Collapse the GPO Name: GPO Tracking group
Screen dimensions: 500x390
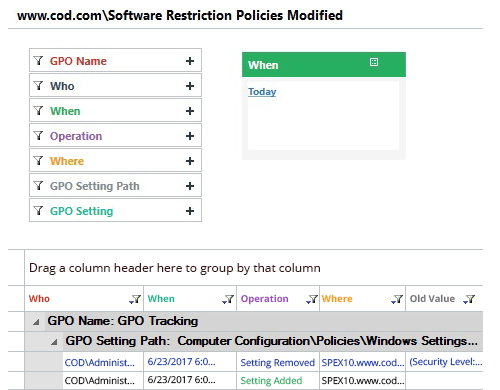(x=36, y=322)
